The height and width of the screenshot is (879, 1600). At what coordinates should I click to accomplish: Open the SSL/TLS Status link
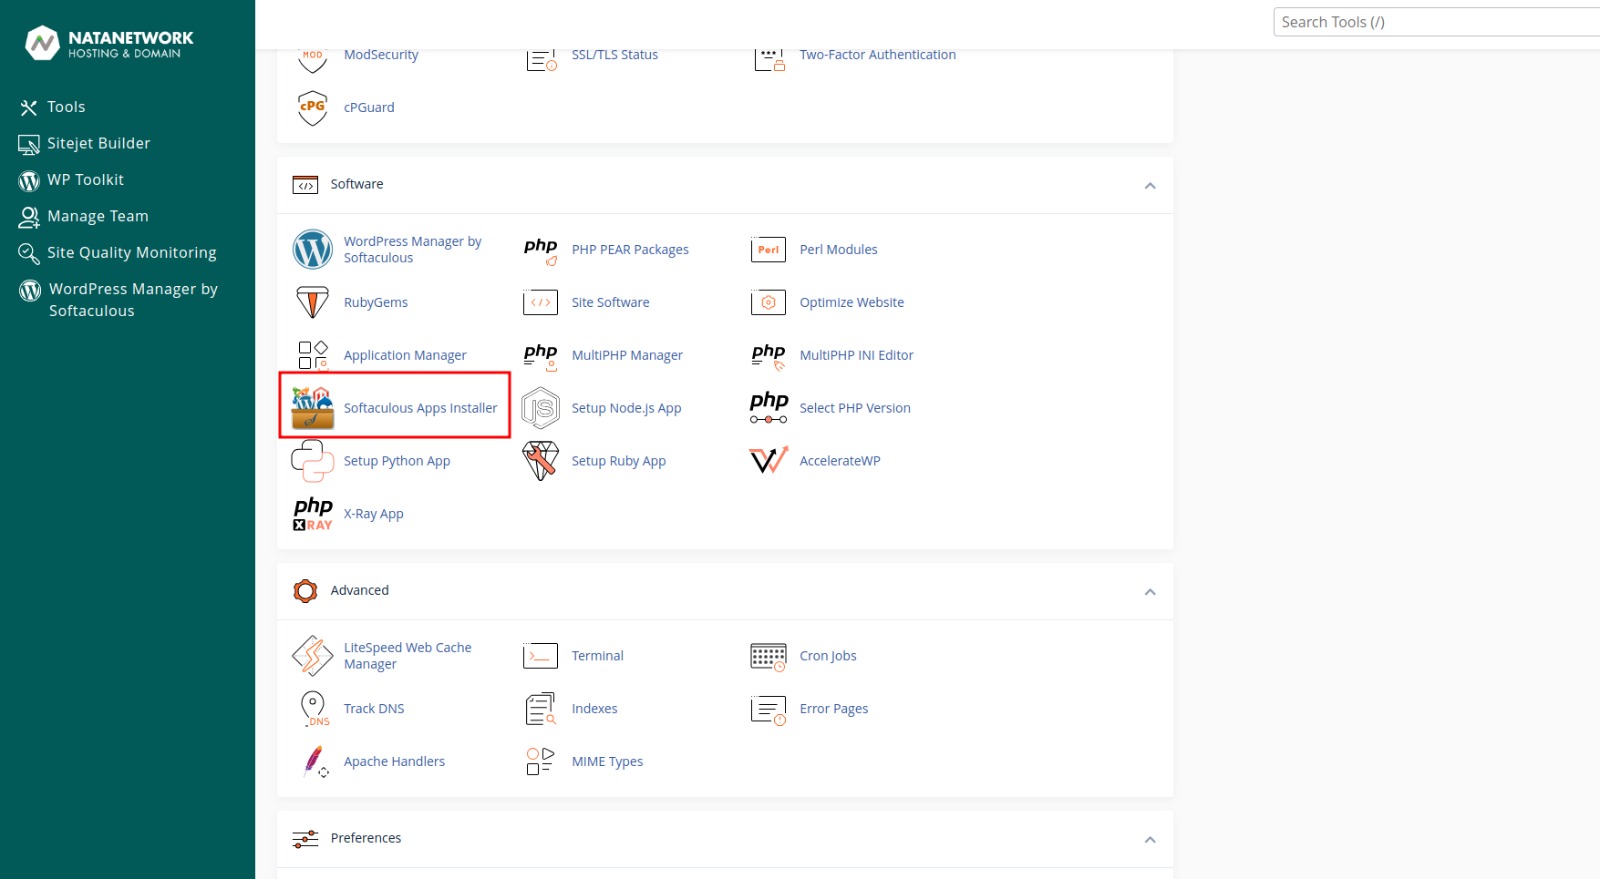coord(614,55)
